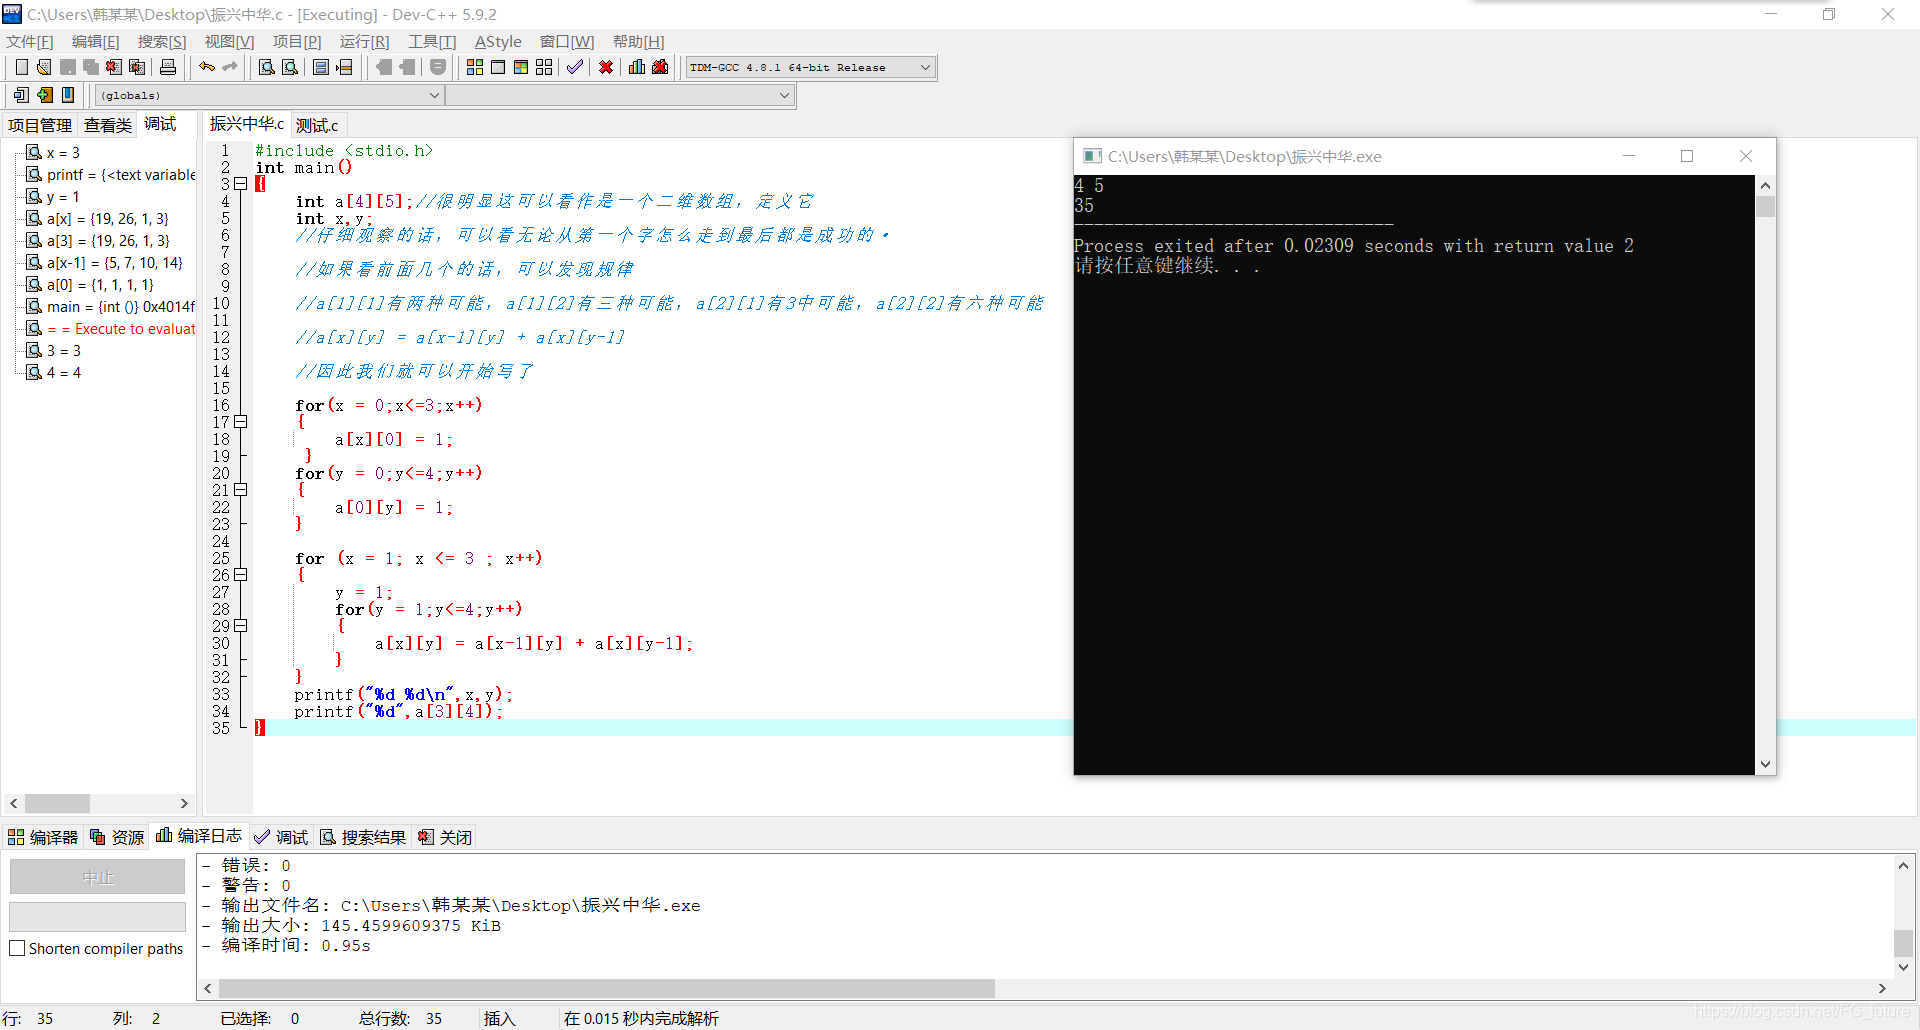Open the Find tool in toolbar
Image resolution: width=1920 pixels, height=1030 pixels.
coord(267,67)
